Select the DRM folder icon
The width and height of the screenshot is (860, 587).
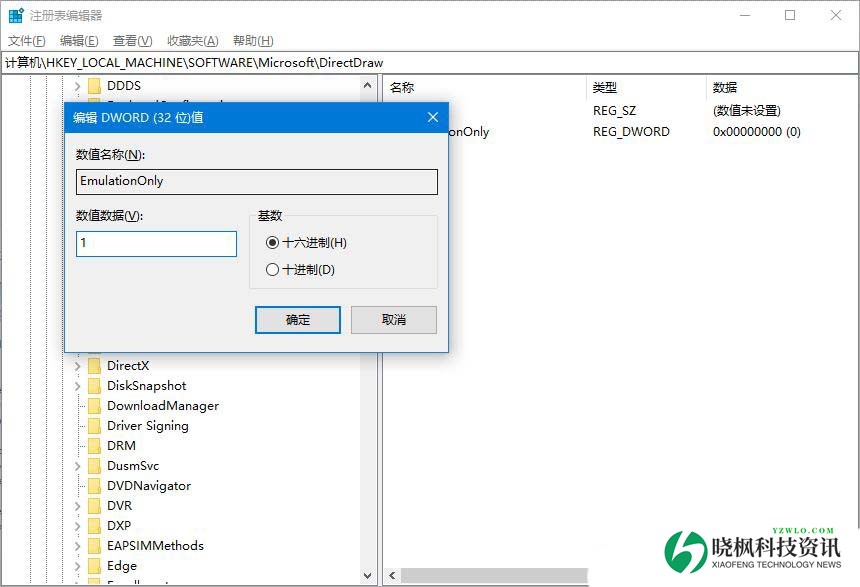[x=94, y=446]
